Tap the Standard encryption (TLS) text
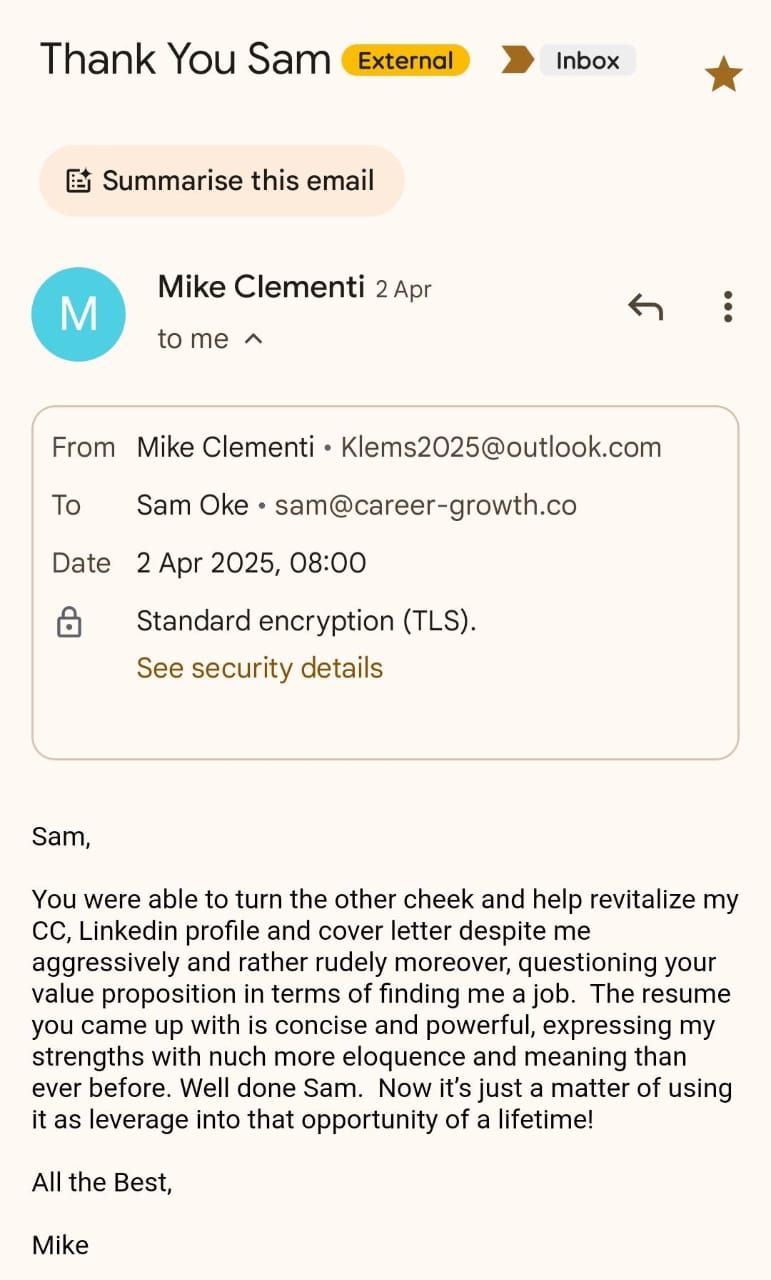771x1280 pixels. [x=306, y=621]
